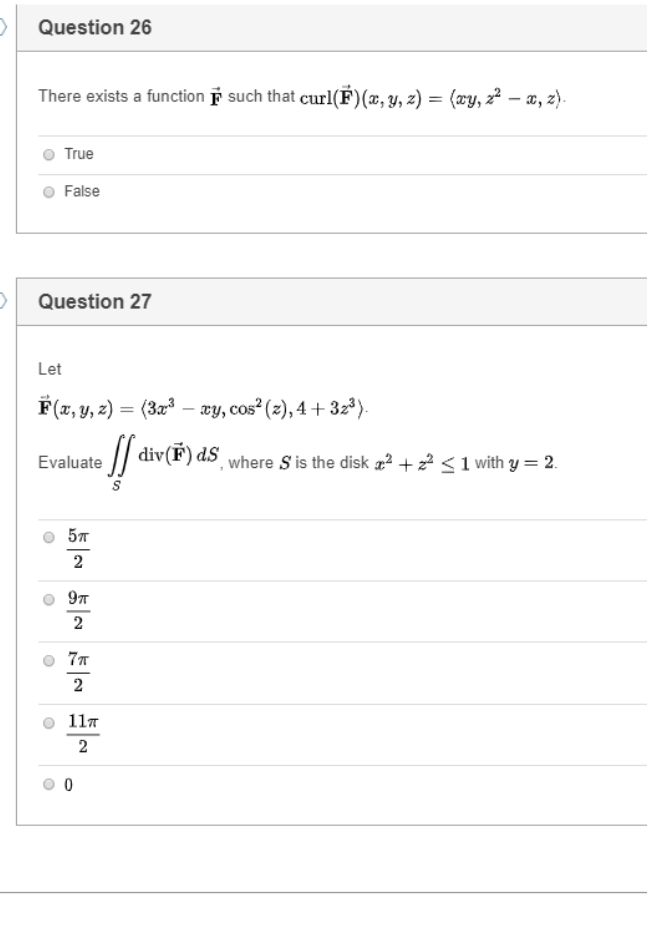Click the flag chevron beside Question 26

[3, 27]
